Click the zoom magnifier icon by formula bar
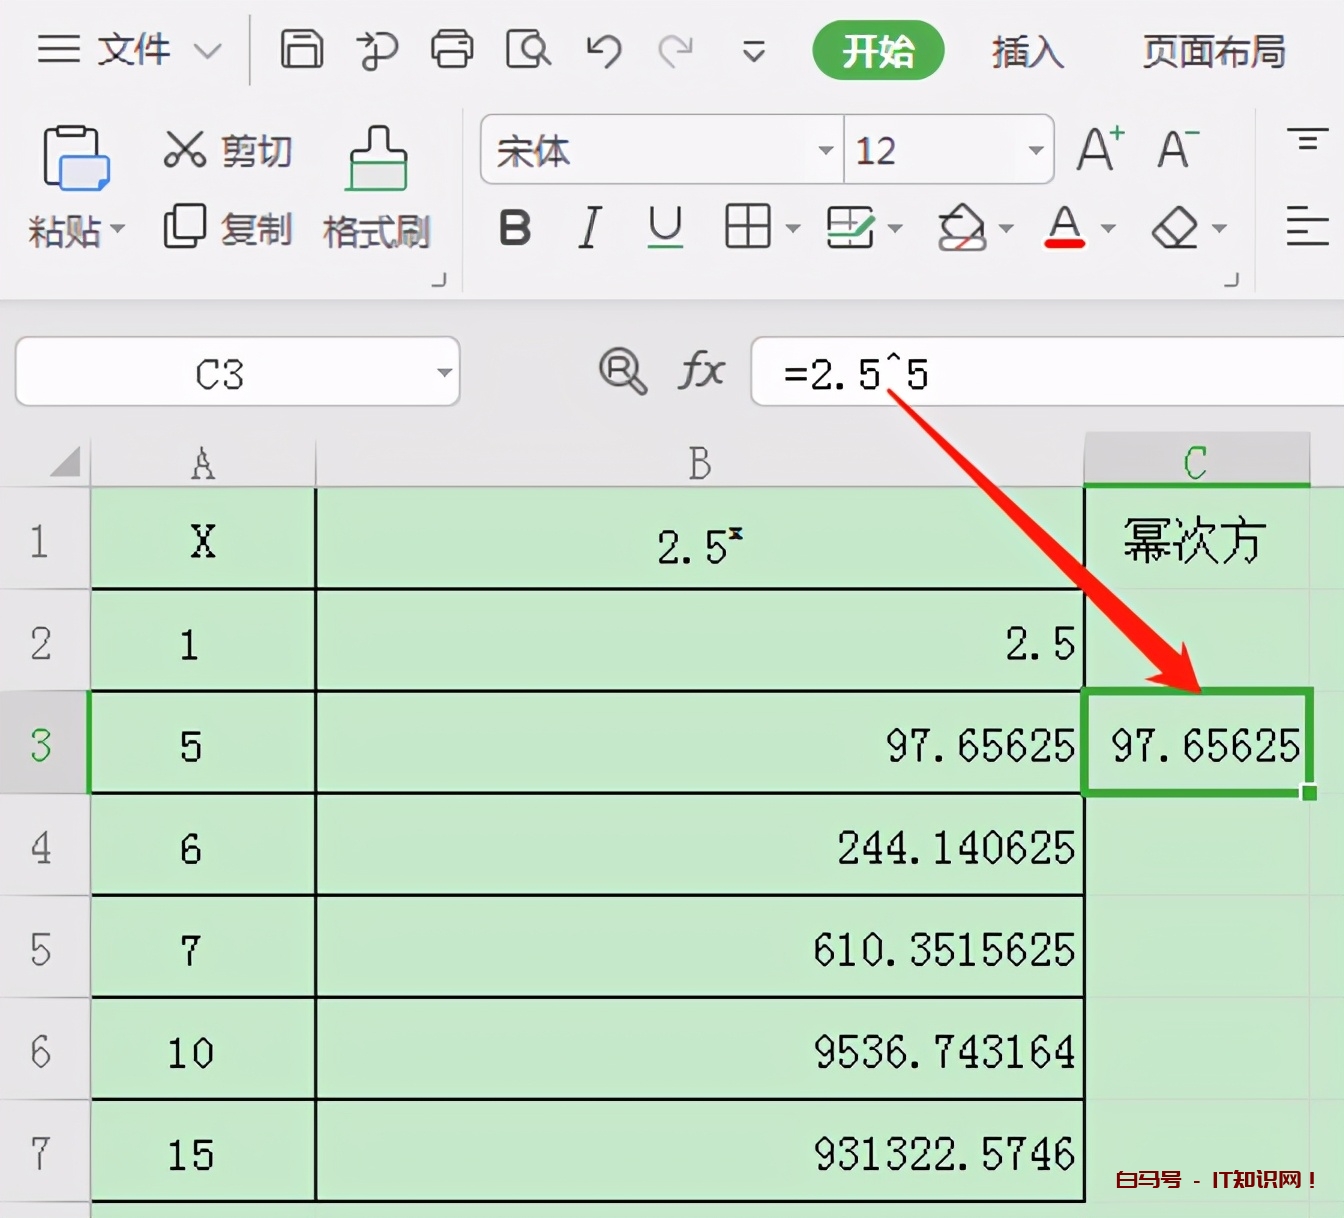The width and height of the screenshot is (1344, 1218). pos(623,371)
